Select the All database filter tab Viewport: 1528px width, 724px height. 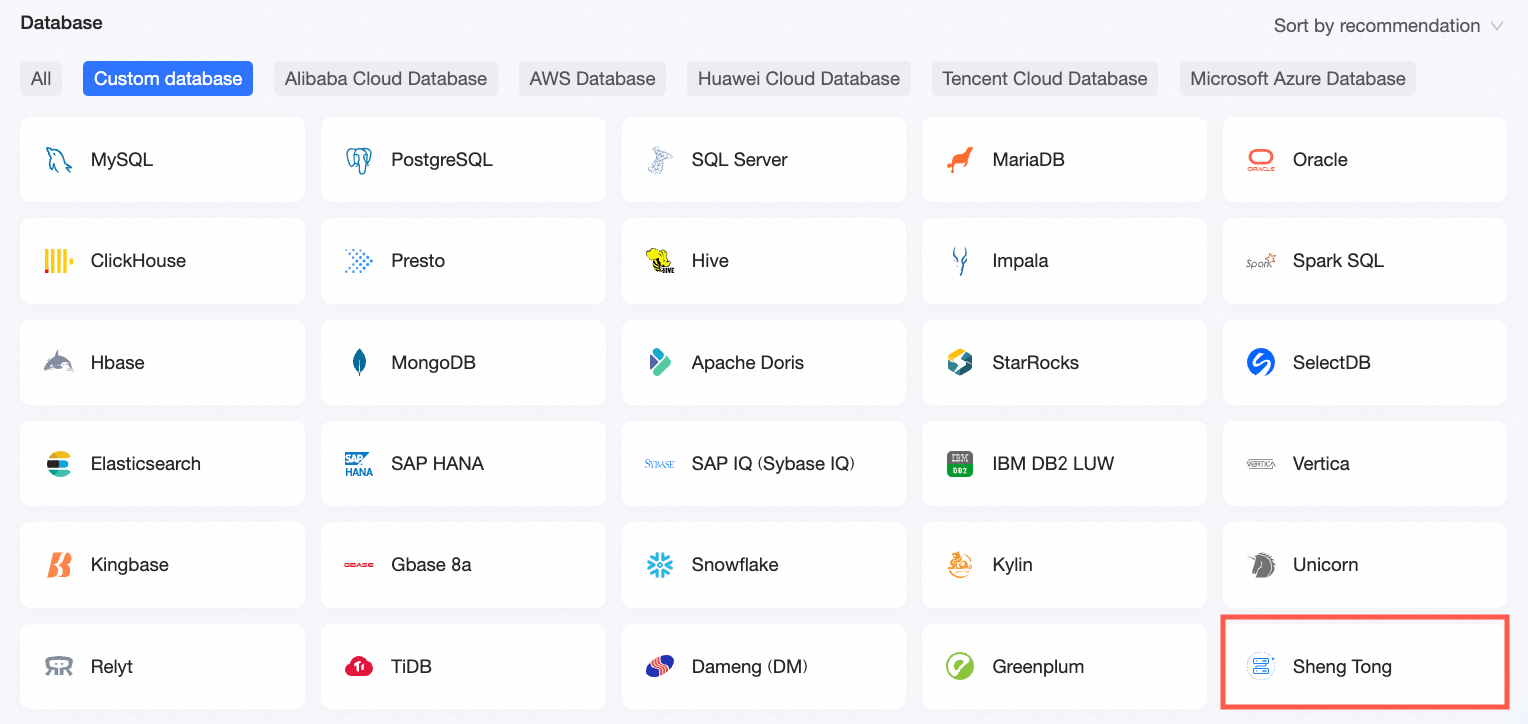(x=41, y=79)
